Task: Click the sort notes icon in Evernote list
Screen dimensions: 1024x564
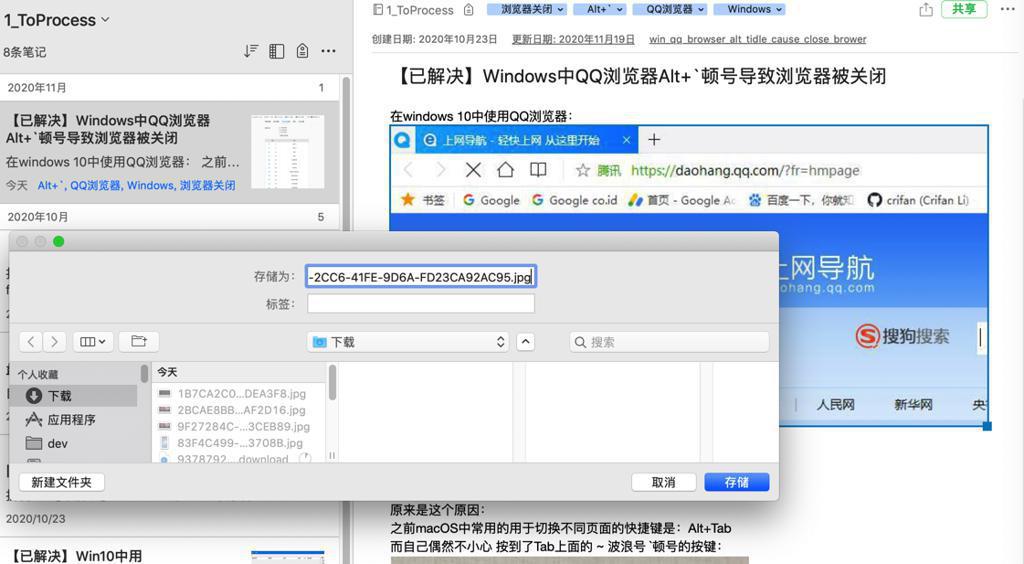Action: tap(251, 51)
